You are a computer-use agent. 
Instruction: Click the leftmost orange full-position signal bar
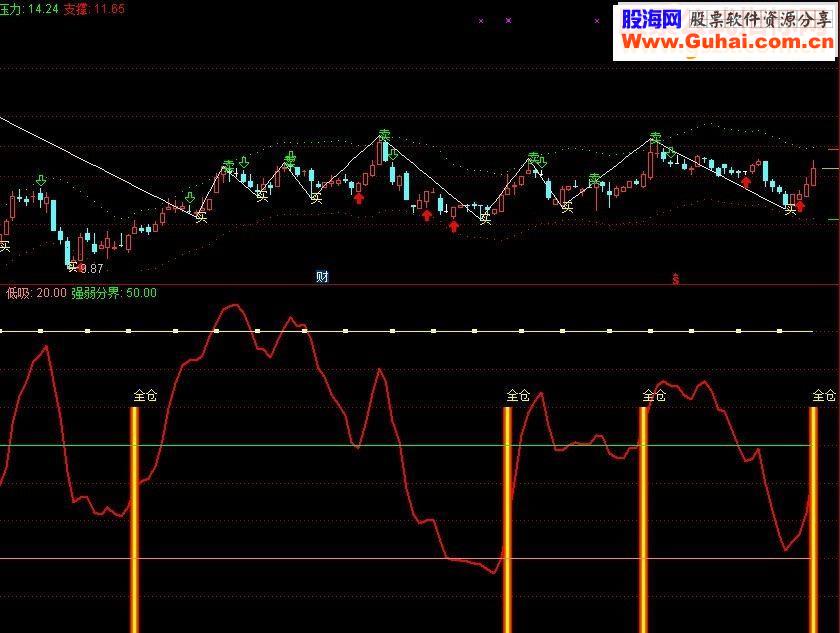coord(135,519)
